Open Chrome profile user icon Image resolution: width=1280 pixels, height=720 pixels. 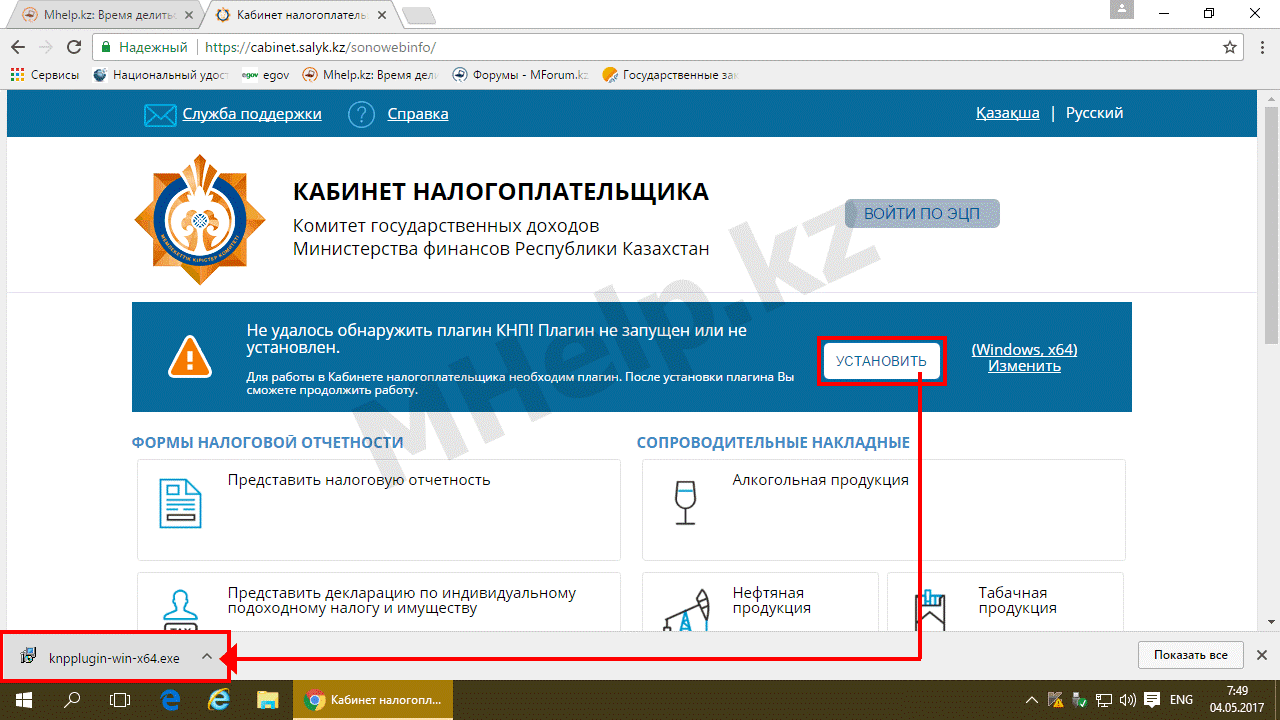1124,10
